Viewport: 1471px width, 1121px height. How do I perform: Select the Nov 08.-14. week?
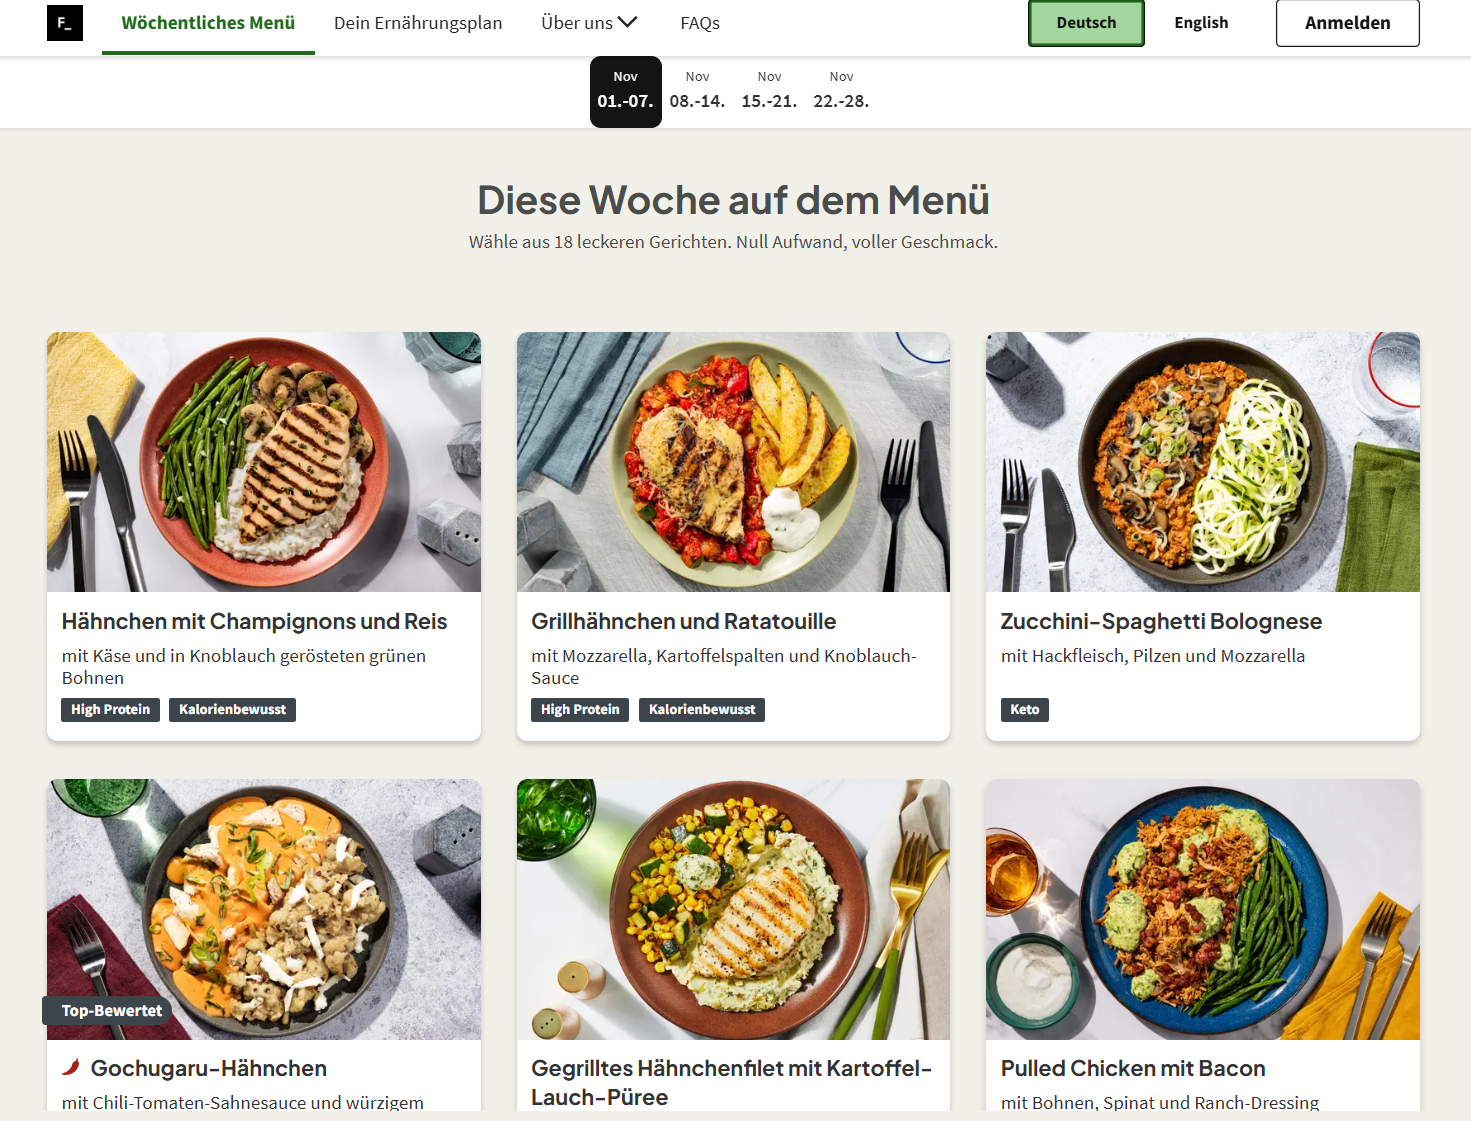click(x=698, y=91)
